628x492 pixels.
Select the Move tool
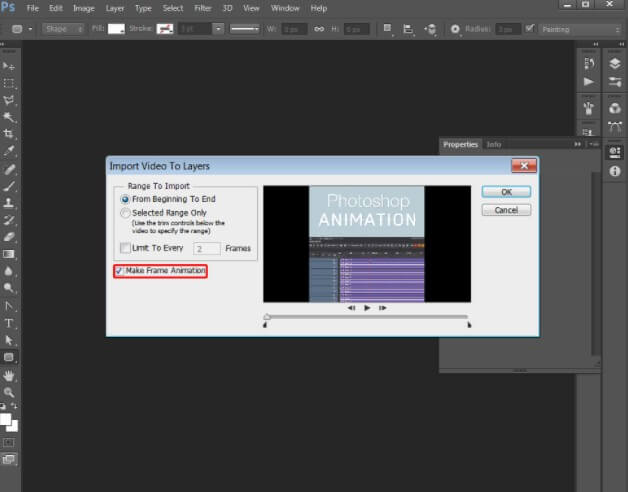click(9, 66)
